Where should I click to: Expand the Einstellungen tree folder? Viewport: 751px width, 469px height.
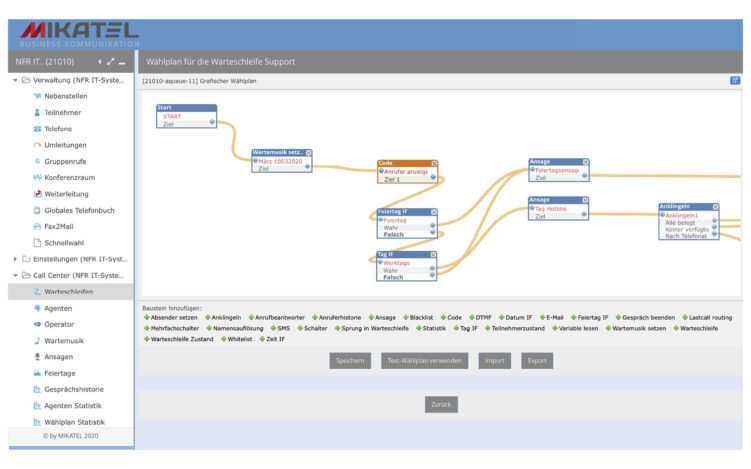point(15,259)
